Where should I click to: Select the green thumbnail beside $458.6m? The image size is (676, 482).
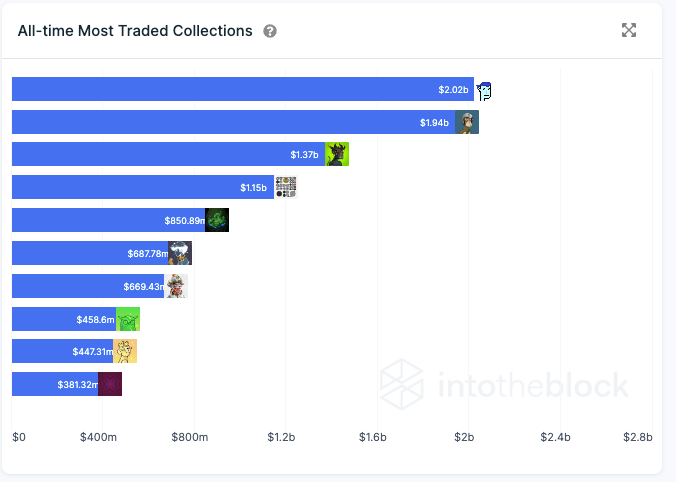(x=128, y=319)
